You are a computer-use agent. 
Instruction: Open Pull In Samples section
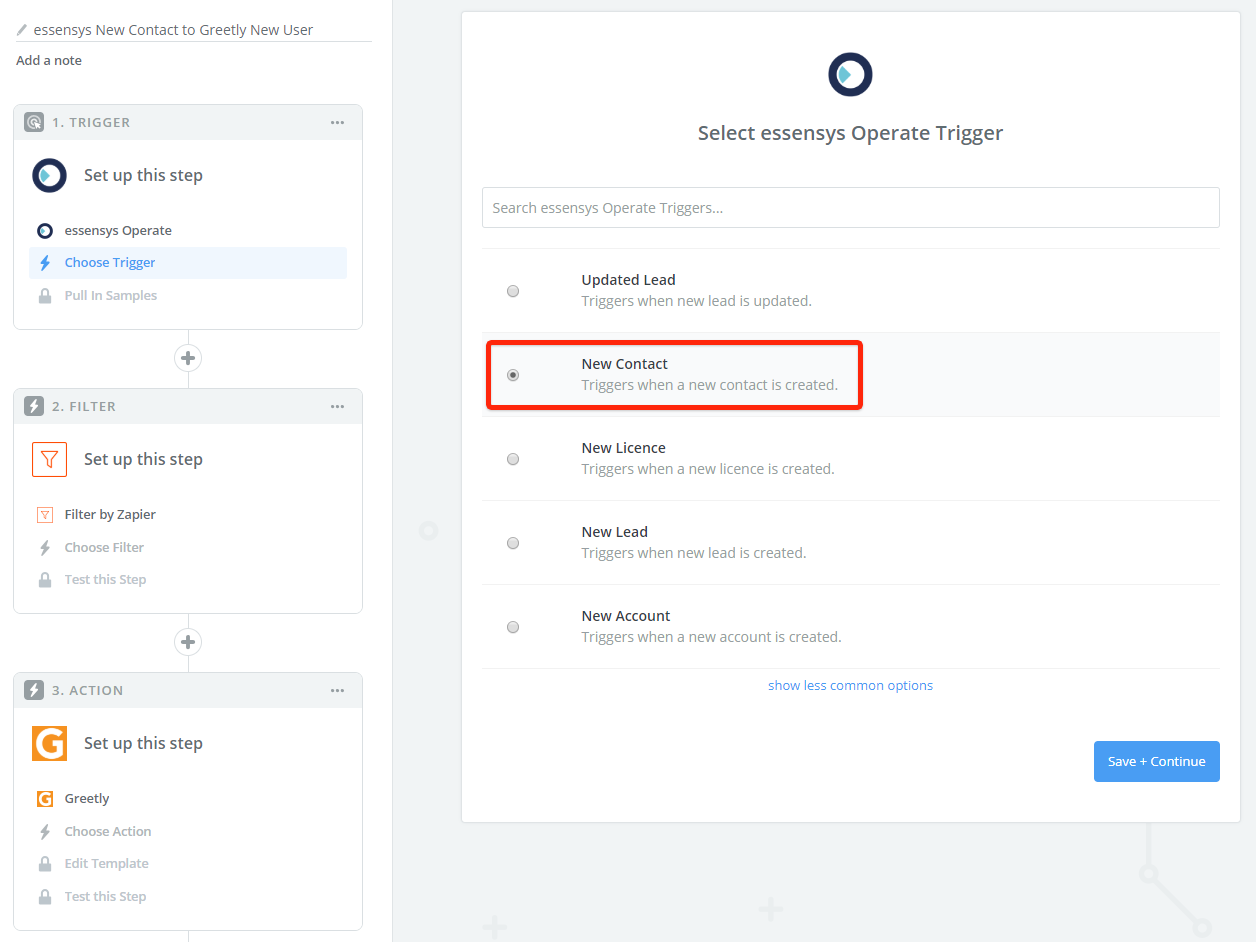tap(111, 295)
